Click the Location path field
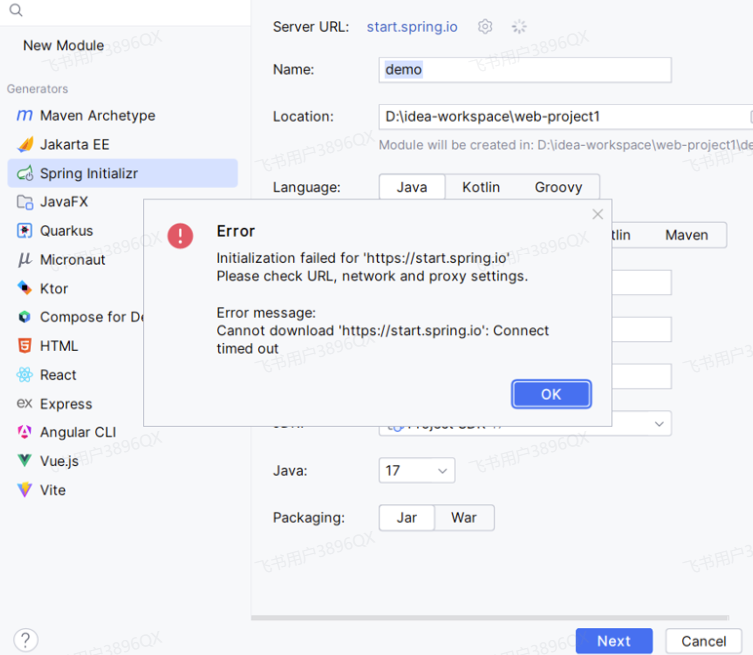The width and height of the screenshot is (753, 655). click(566, 117)
